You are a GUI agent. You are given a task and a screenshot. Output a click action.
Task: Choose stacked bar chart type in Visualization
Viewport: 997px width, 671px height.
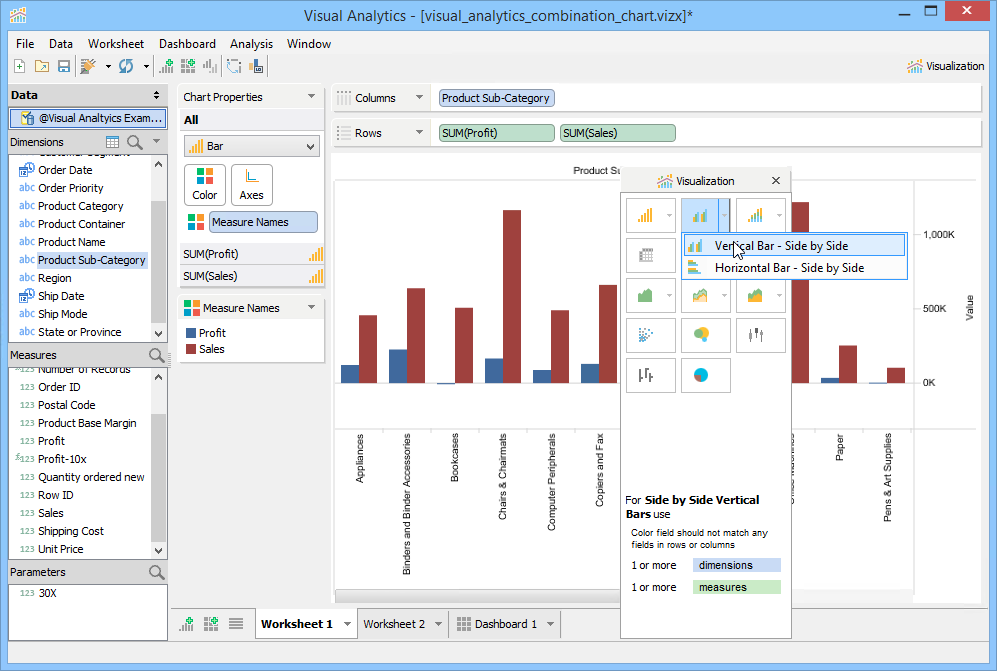tap(755, 216)
